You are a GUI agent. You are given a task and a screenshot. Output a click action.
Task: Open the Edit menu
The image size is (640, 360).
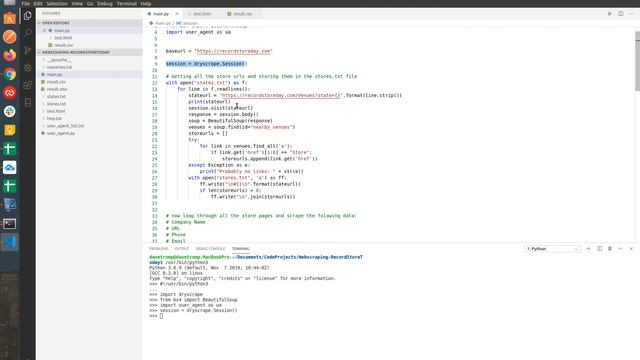[x=38, y=3]
